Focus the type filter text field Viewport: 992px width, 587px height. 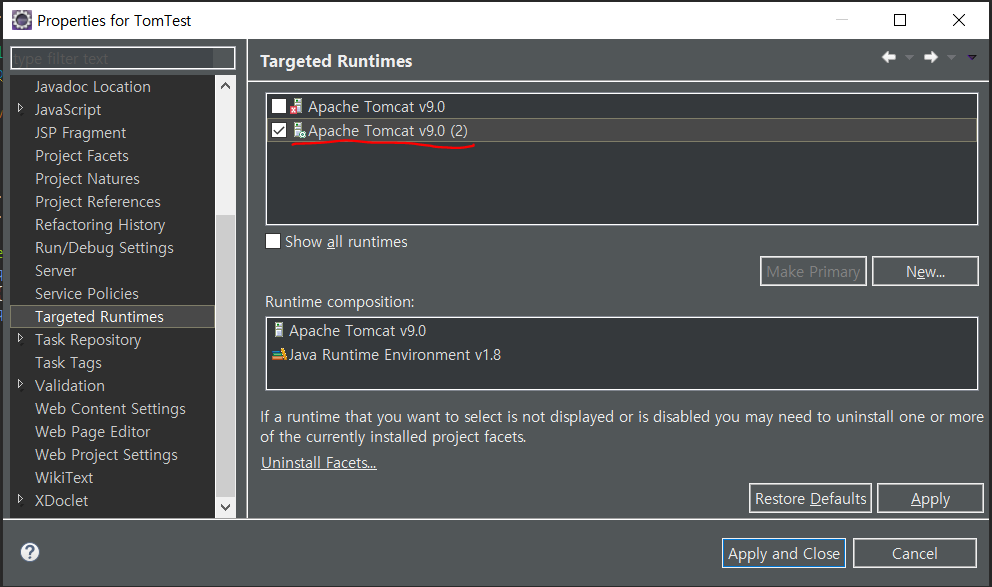coord(123,58)
